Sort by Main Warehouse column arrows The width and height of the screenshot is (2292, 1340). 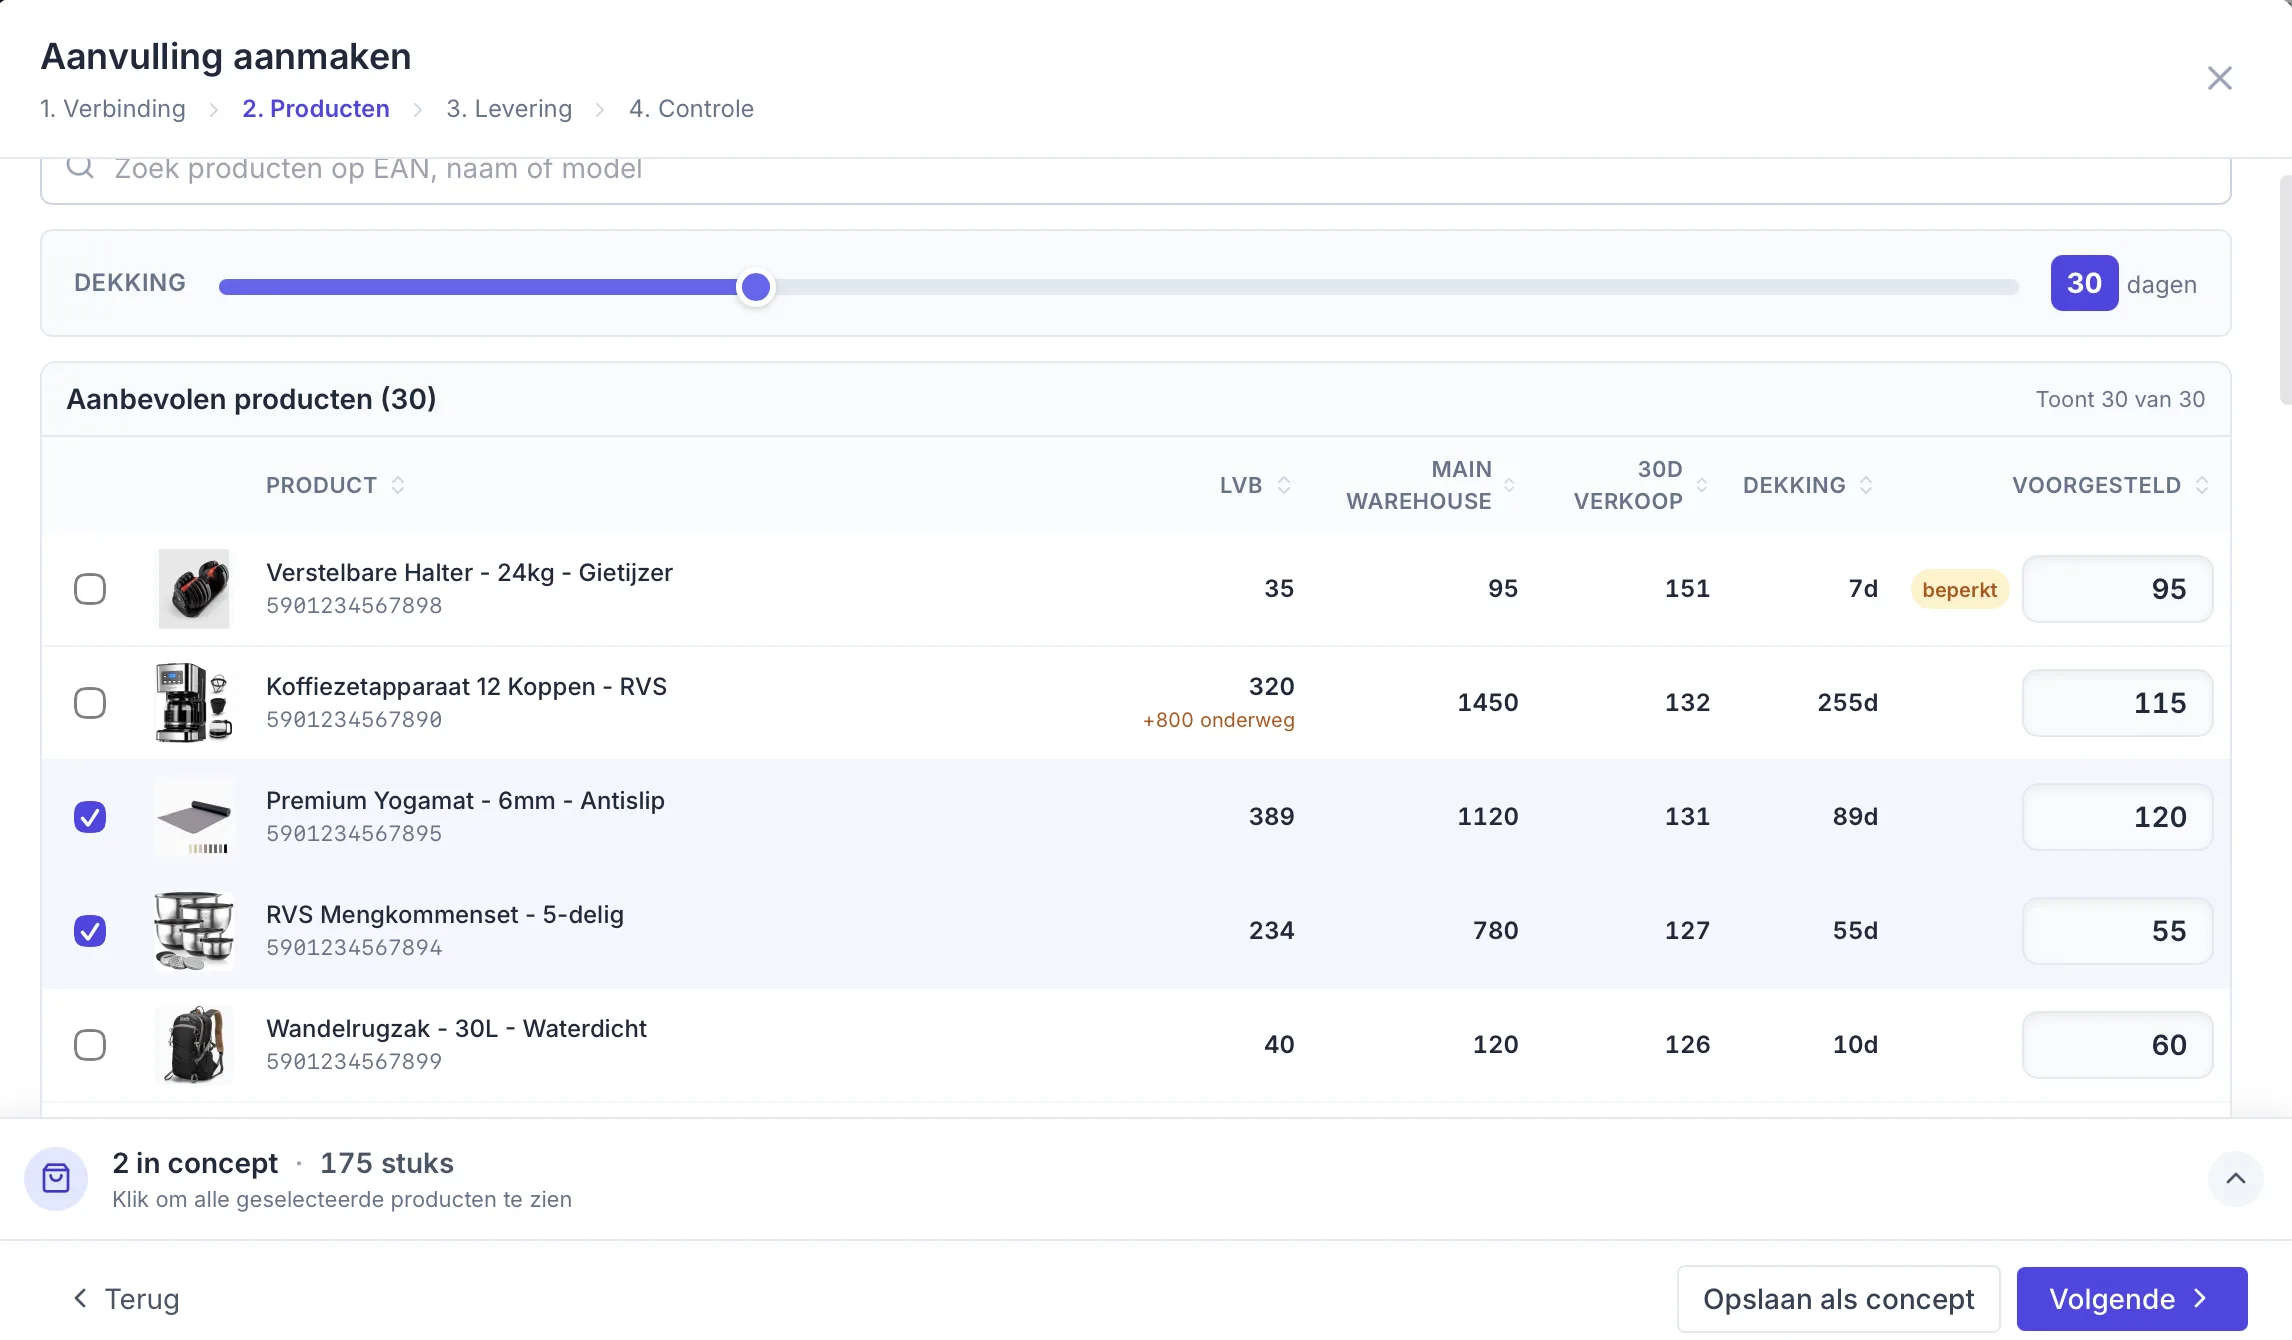[x=1510, y=485]
